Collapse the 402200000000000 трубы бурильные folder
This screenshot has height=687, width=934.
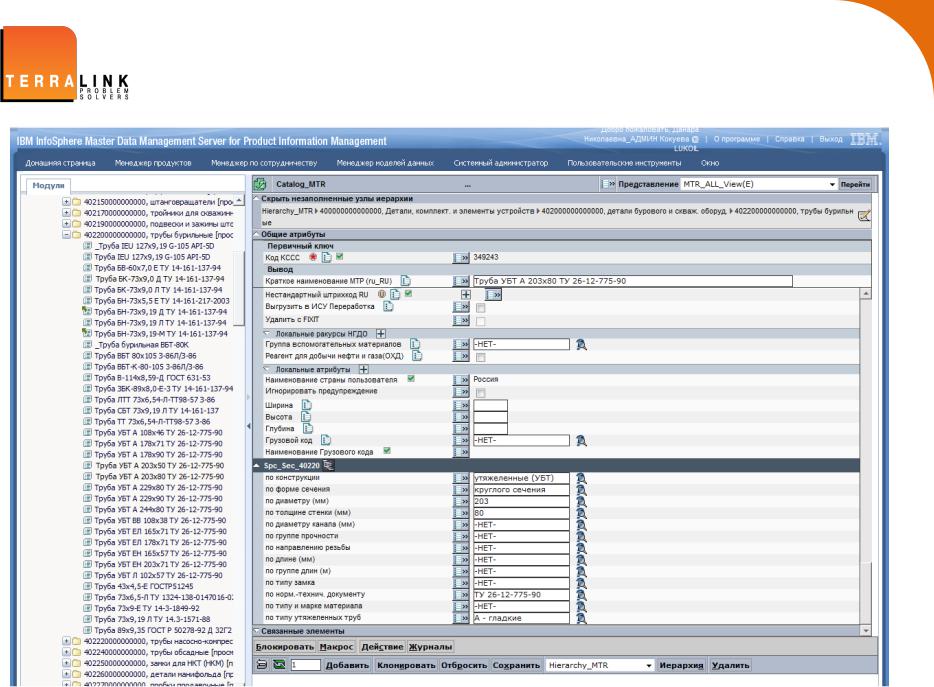click(66, 235)
